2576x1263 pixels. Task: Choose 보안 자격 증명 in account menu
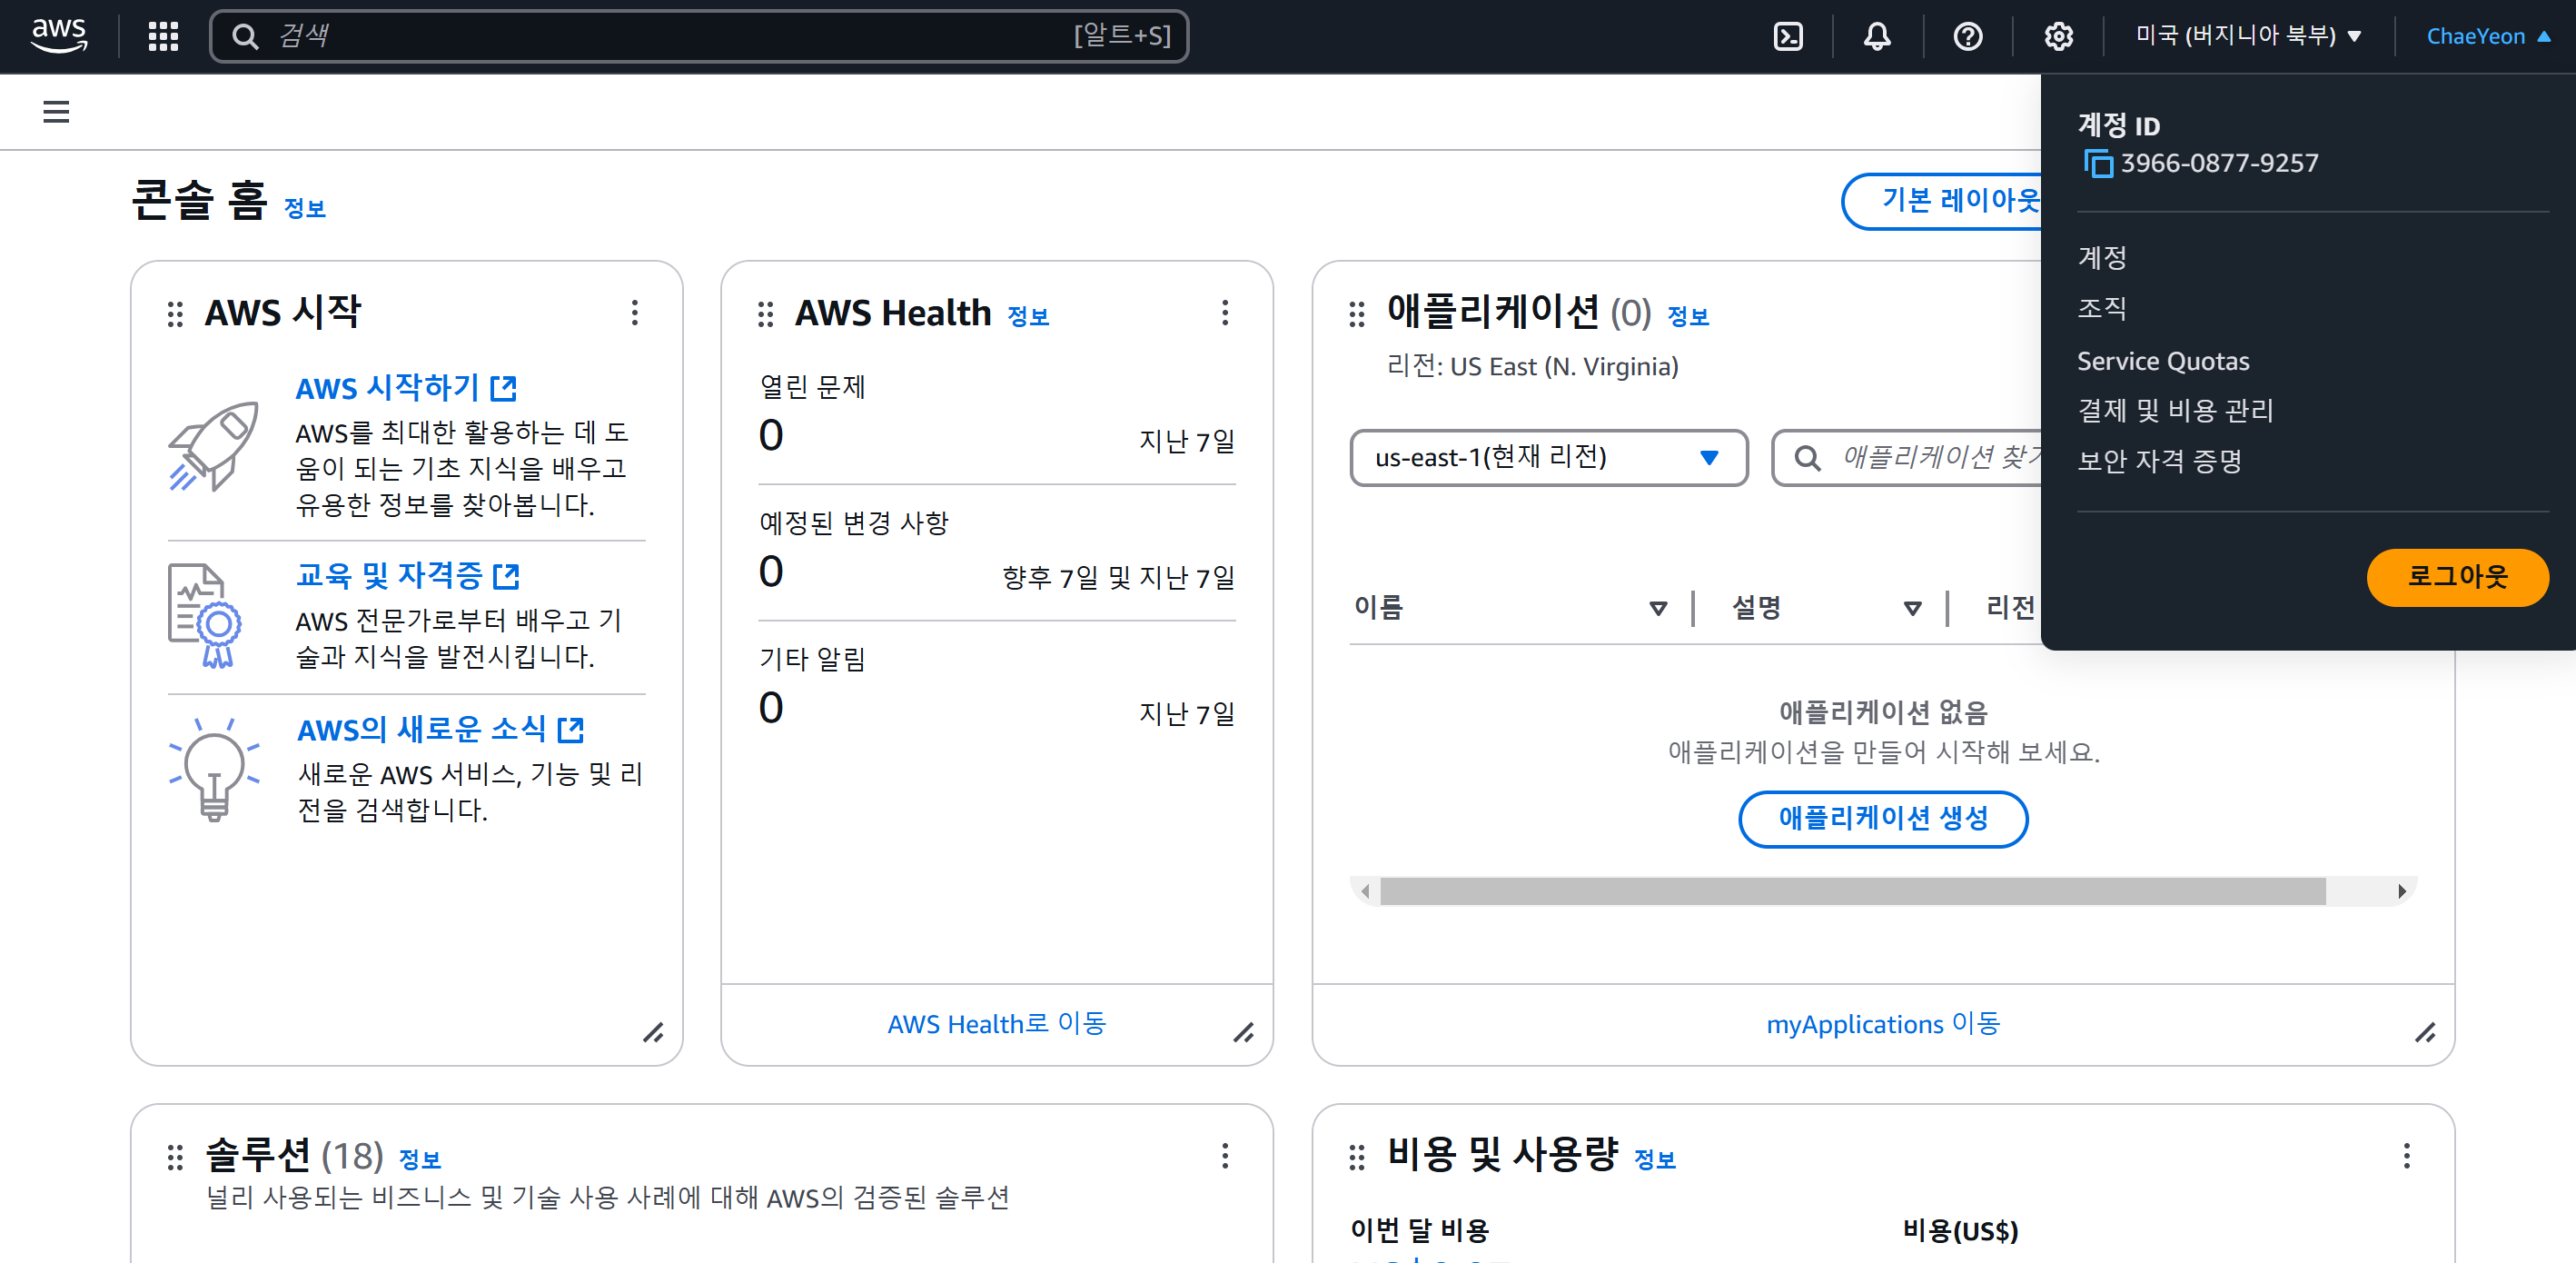click(2159, 460)
